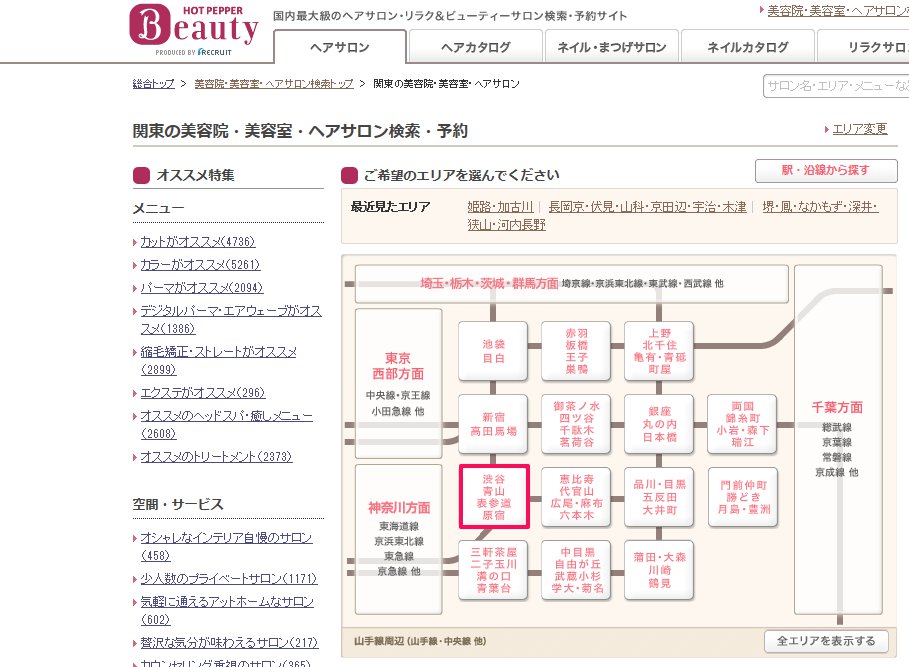
Task: Choose the 中目黒・自由が丘 area tile
Action: click(576, 570)
